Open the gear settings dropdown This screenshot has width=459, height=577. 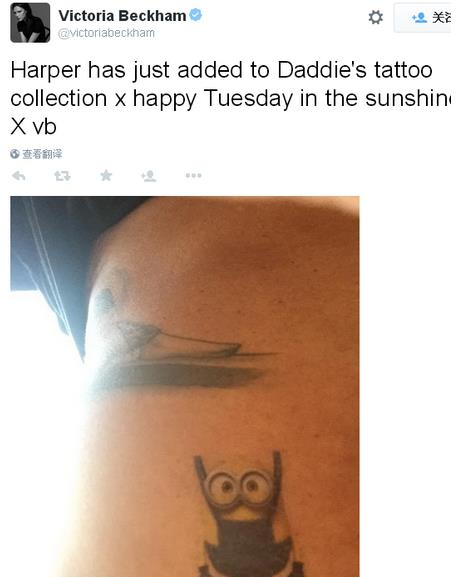pyautogui.click(x=375, y=17)
